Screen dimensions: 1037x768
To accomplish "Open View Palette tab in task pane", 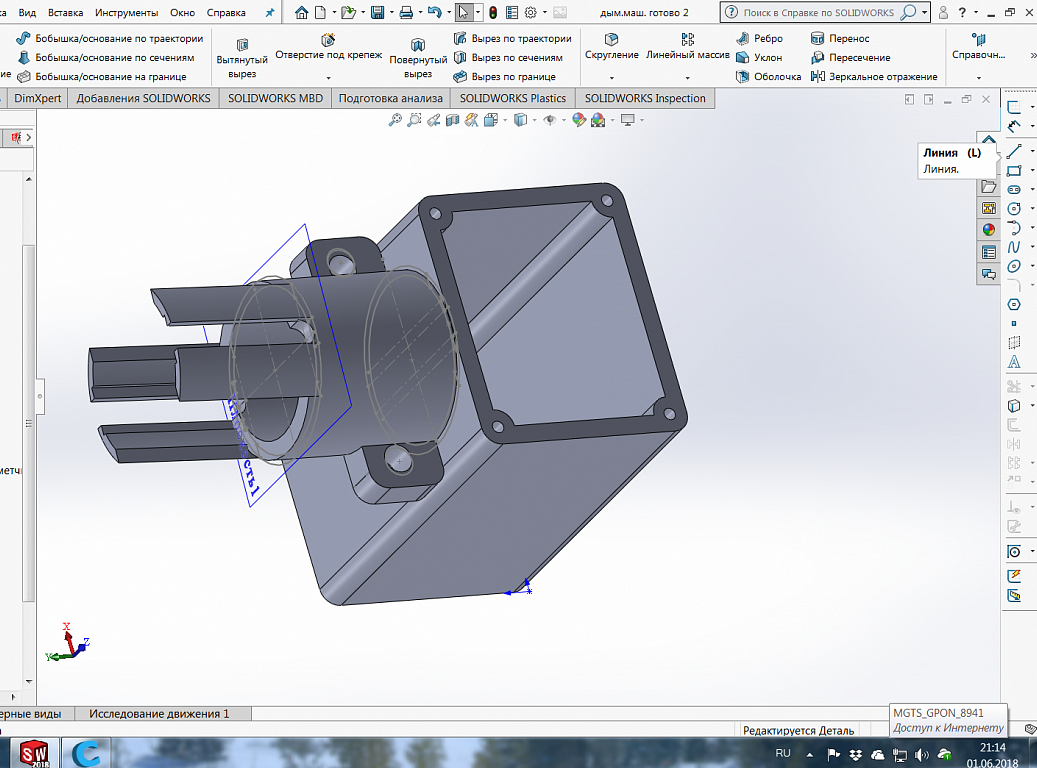I will (989, 208).
